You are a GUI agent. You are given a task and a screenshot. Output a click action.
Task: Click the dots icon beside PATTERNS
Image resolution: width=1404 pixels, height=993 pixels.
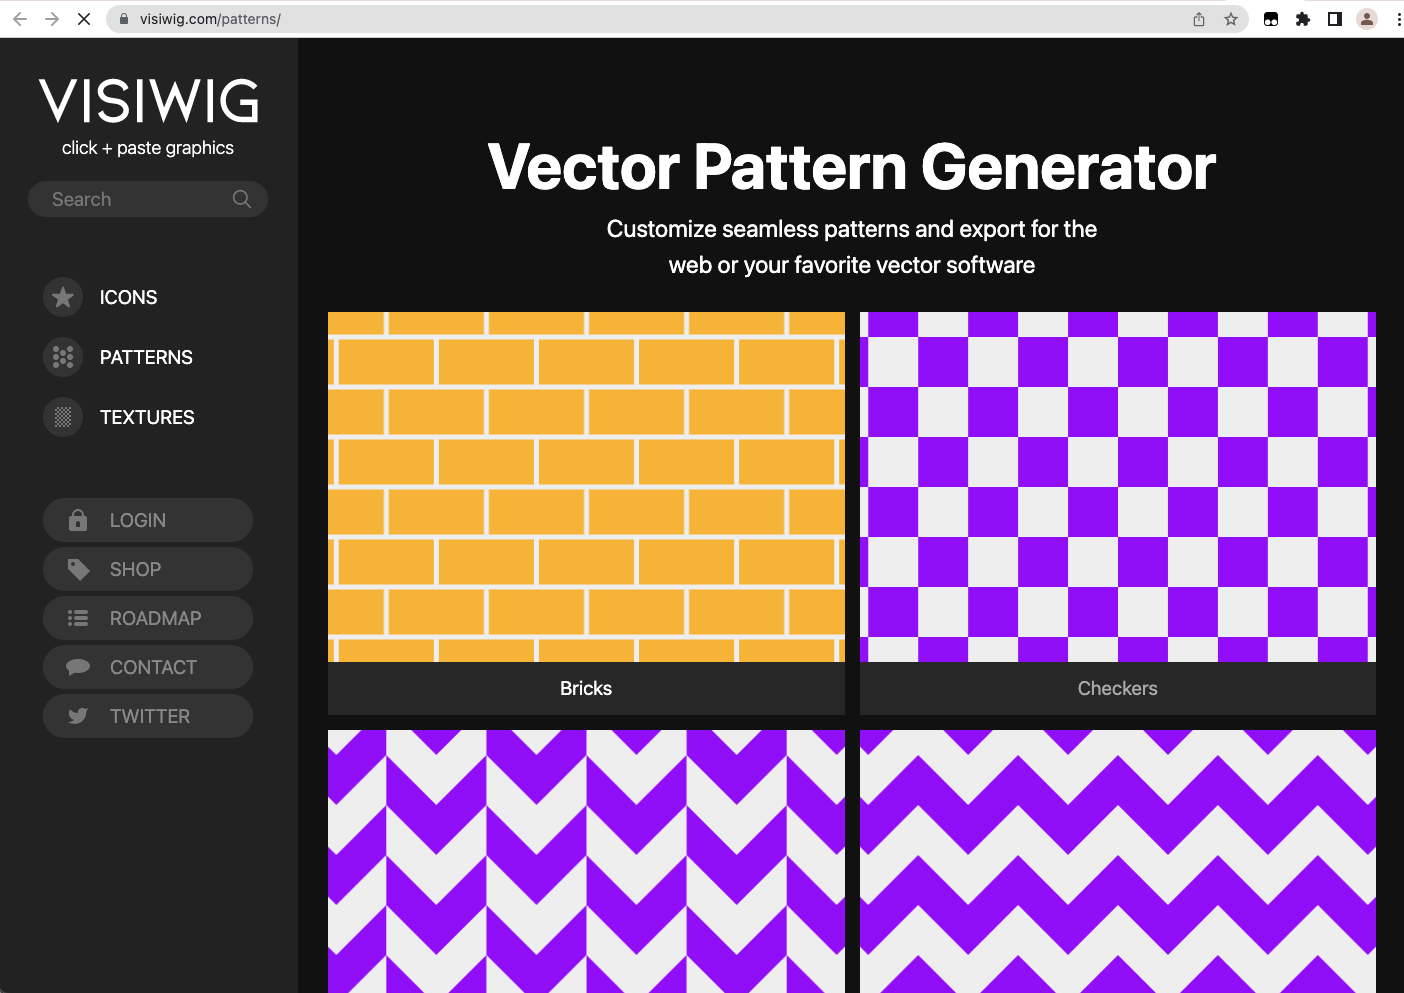coord(63,357)
